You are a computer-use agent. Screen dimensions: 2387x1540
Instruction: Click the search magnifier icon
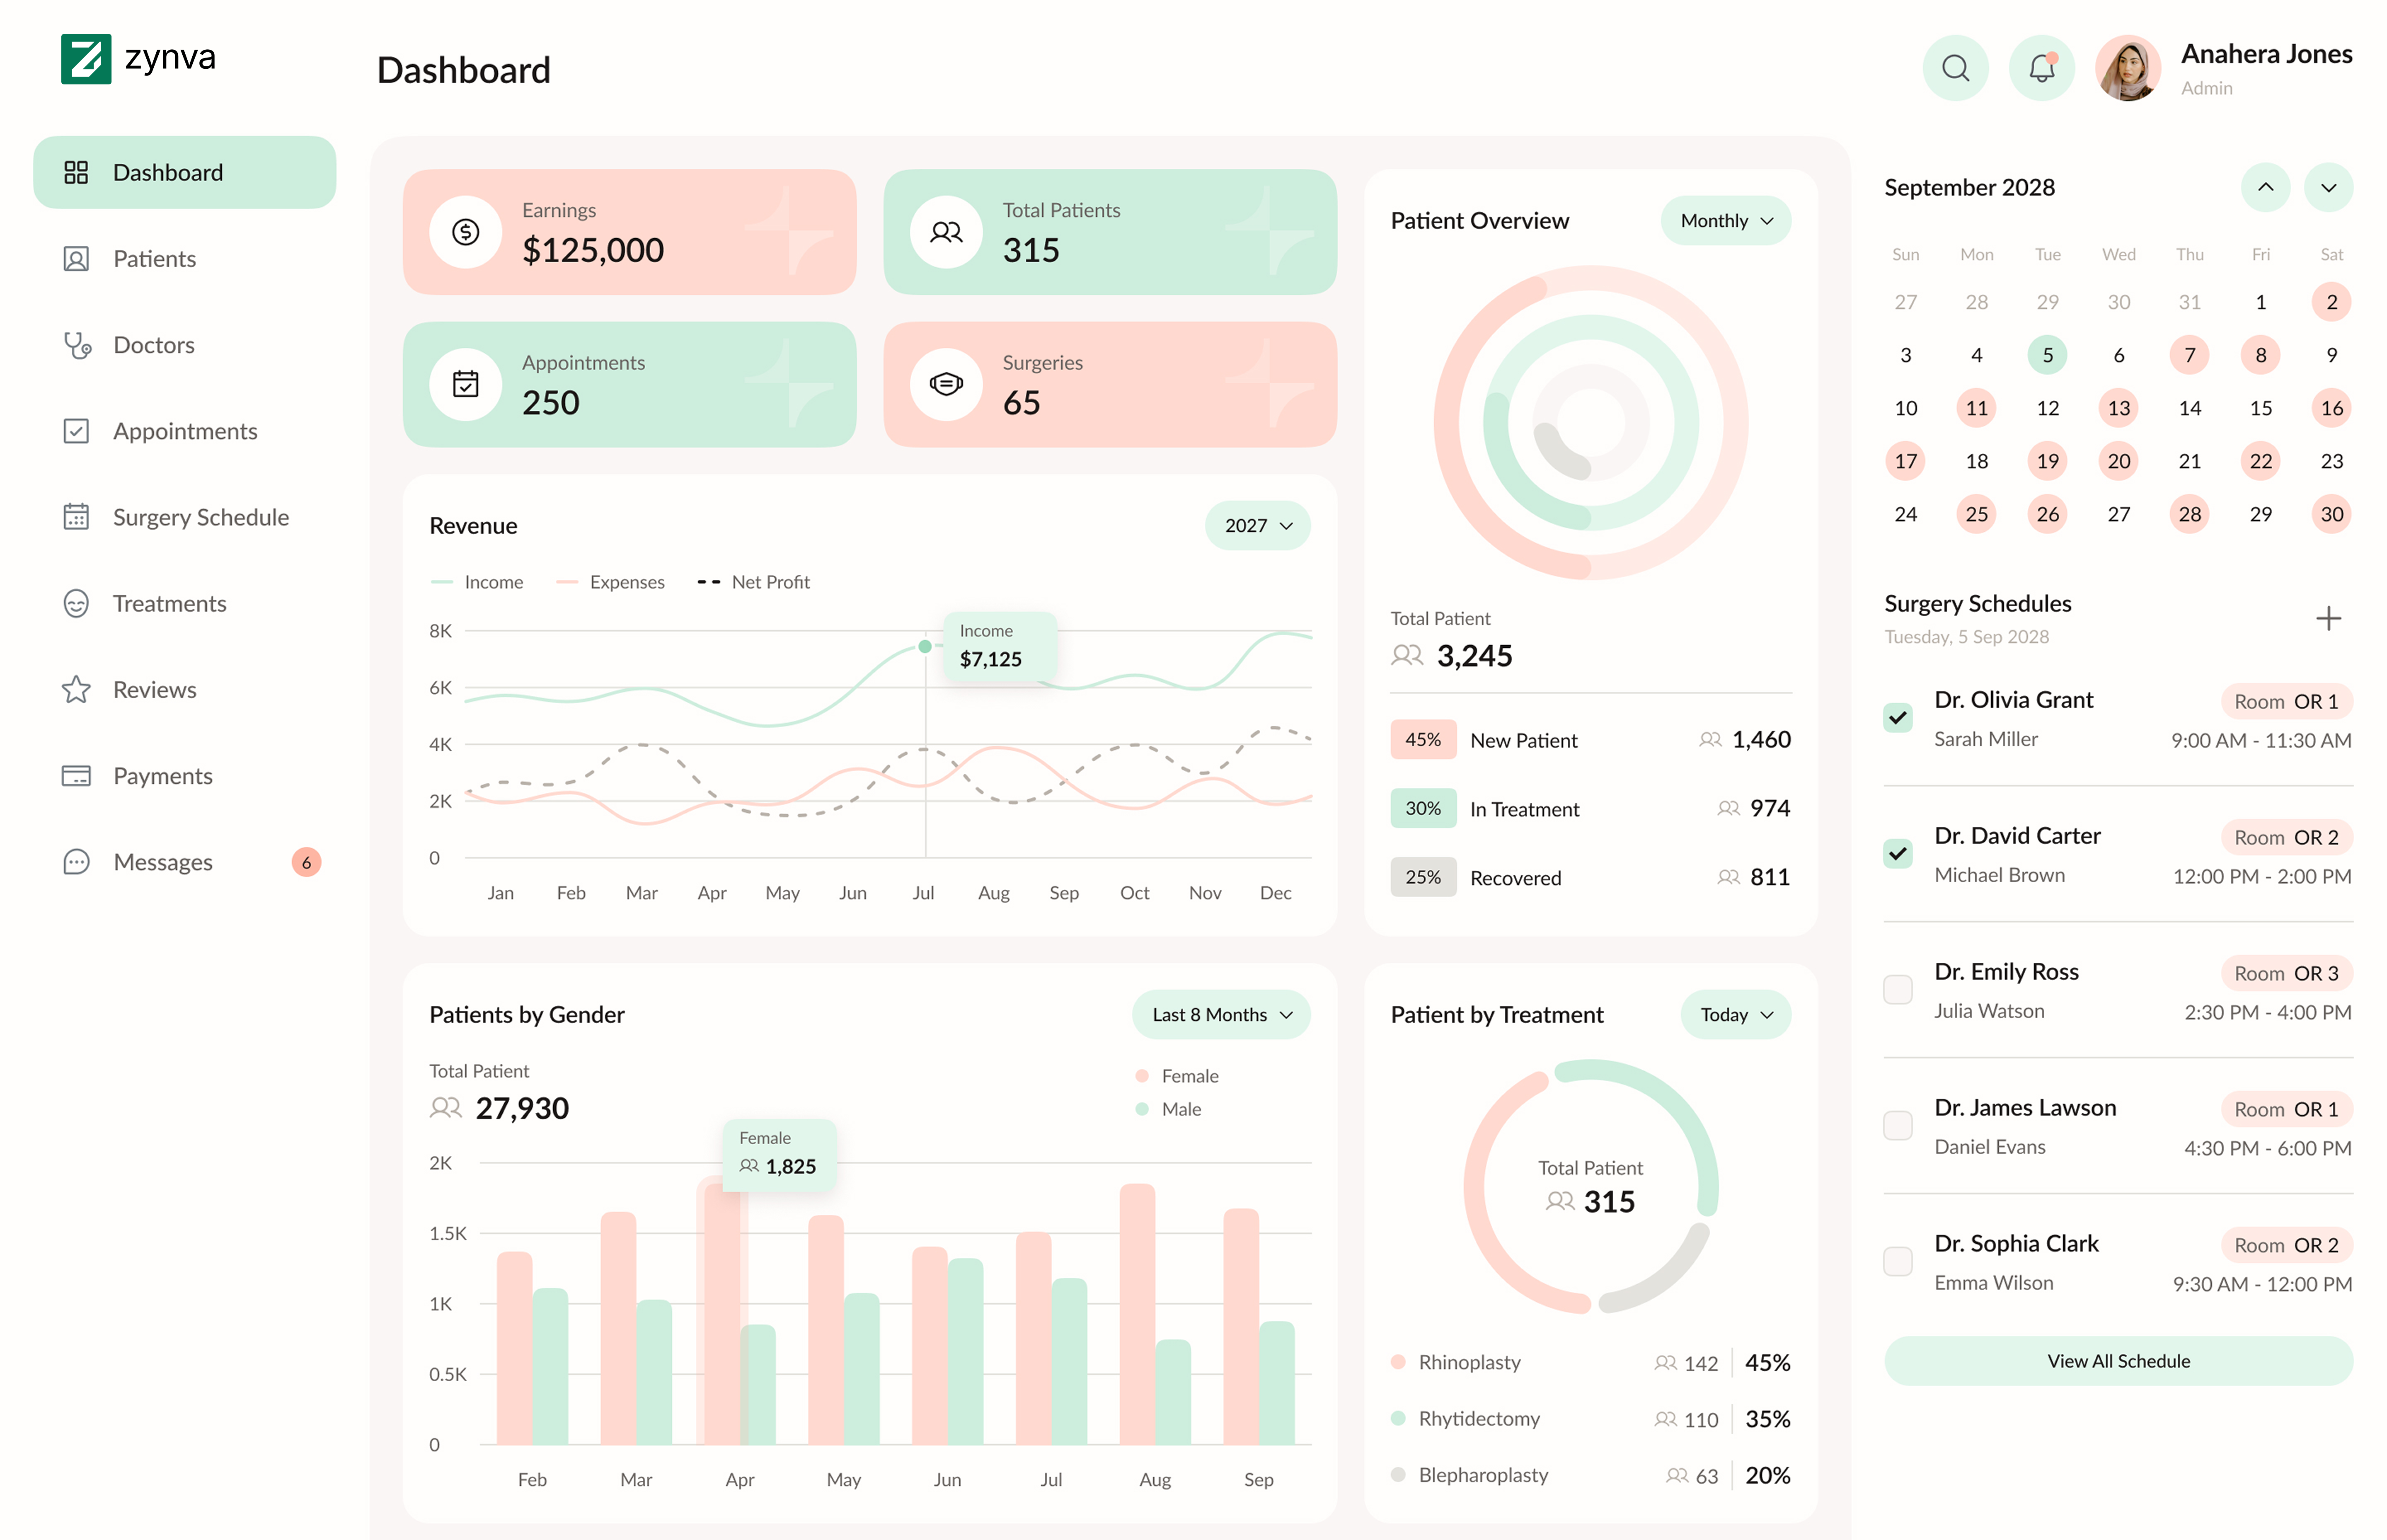point(1955,68)
